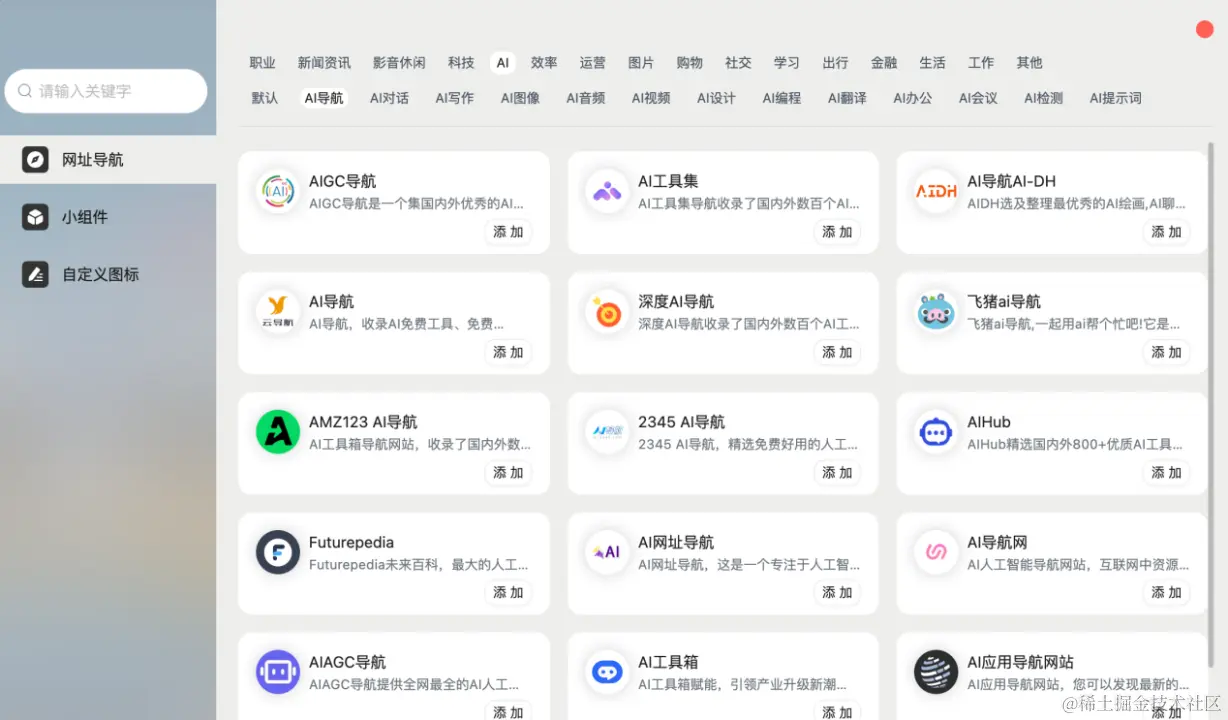1228x720 pixels.
Task: Select the 效率 category tab
Action: (544, 63)
